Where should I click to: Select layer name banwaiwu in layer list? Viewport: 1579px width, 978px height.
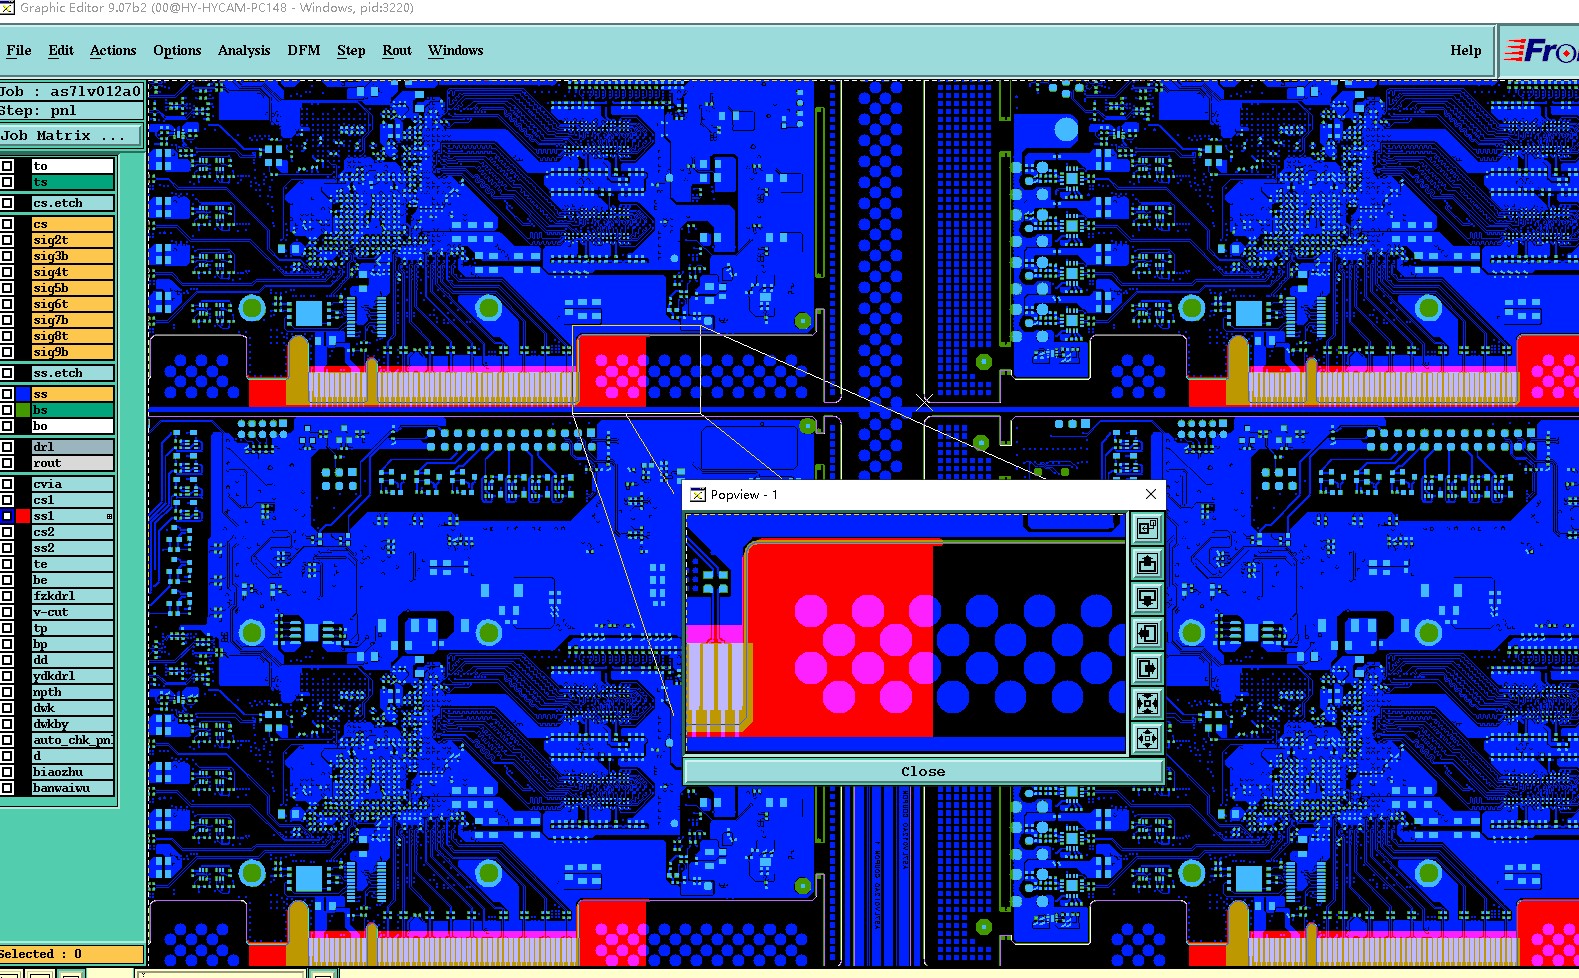coord(72,788)
